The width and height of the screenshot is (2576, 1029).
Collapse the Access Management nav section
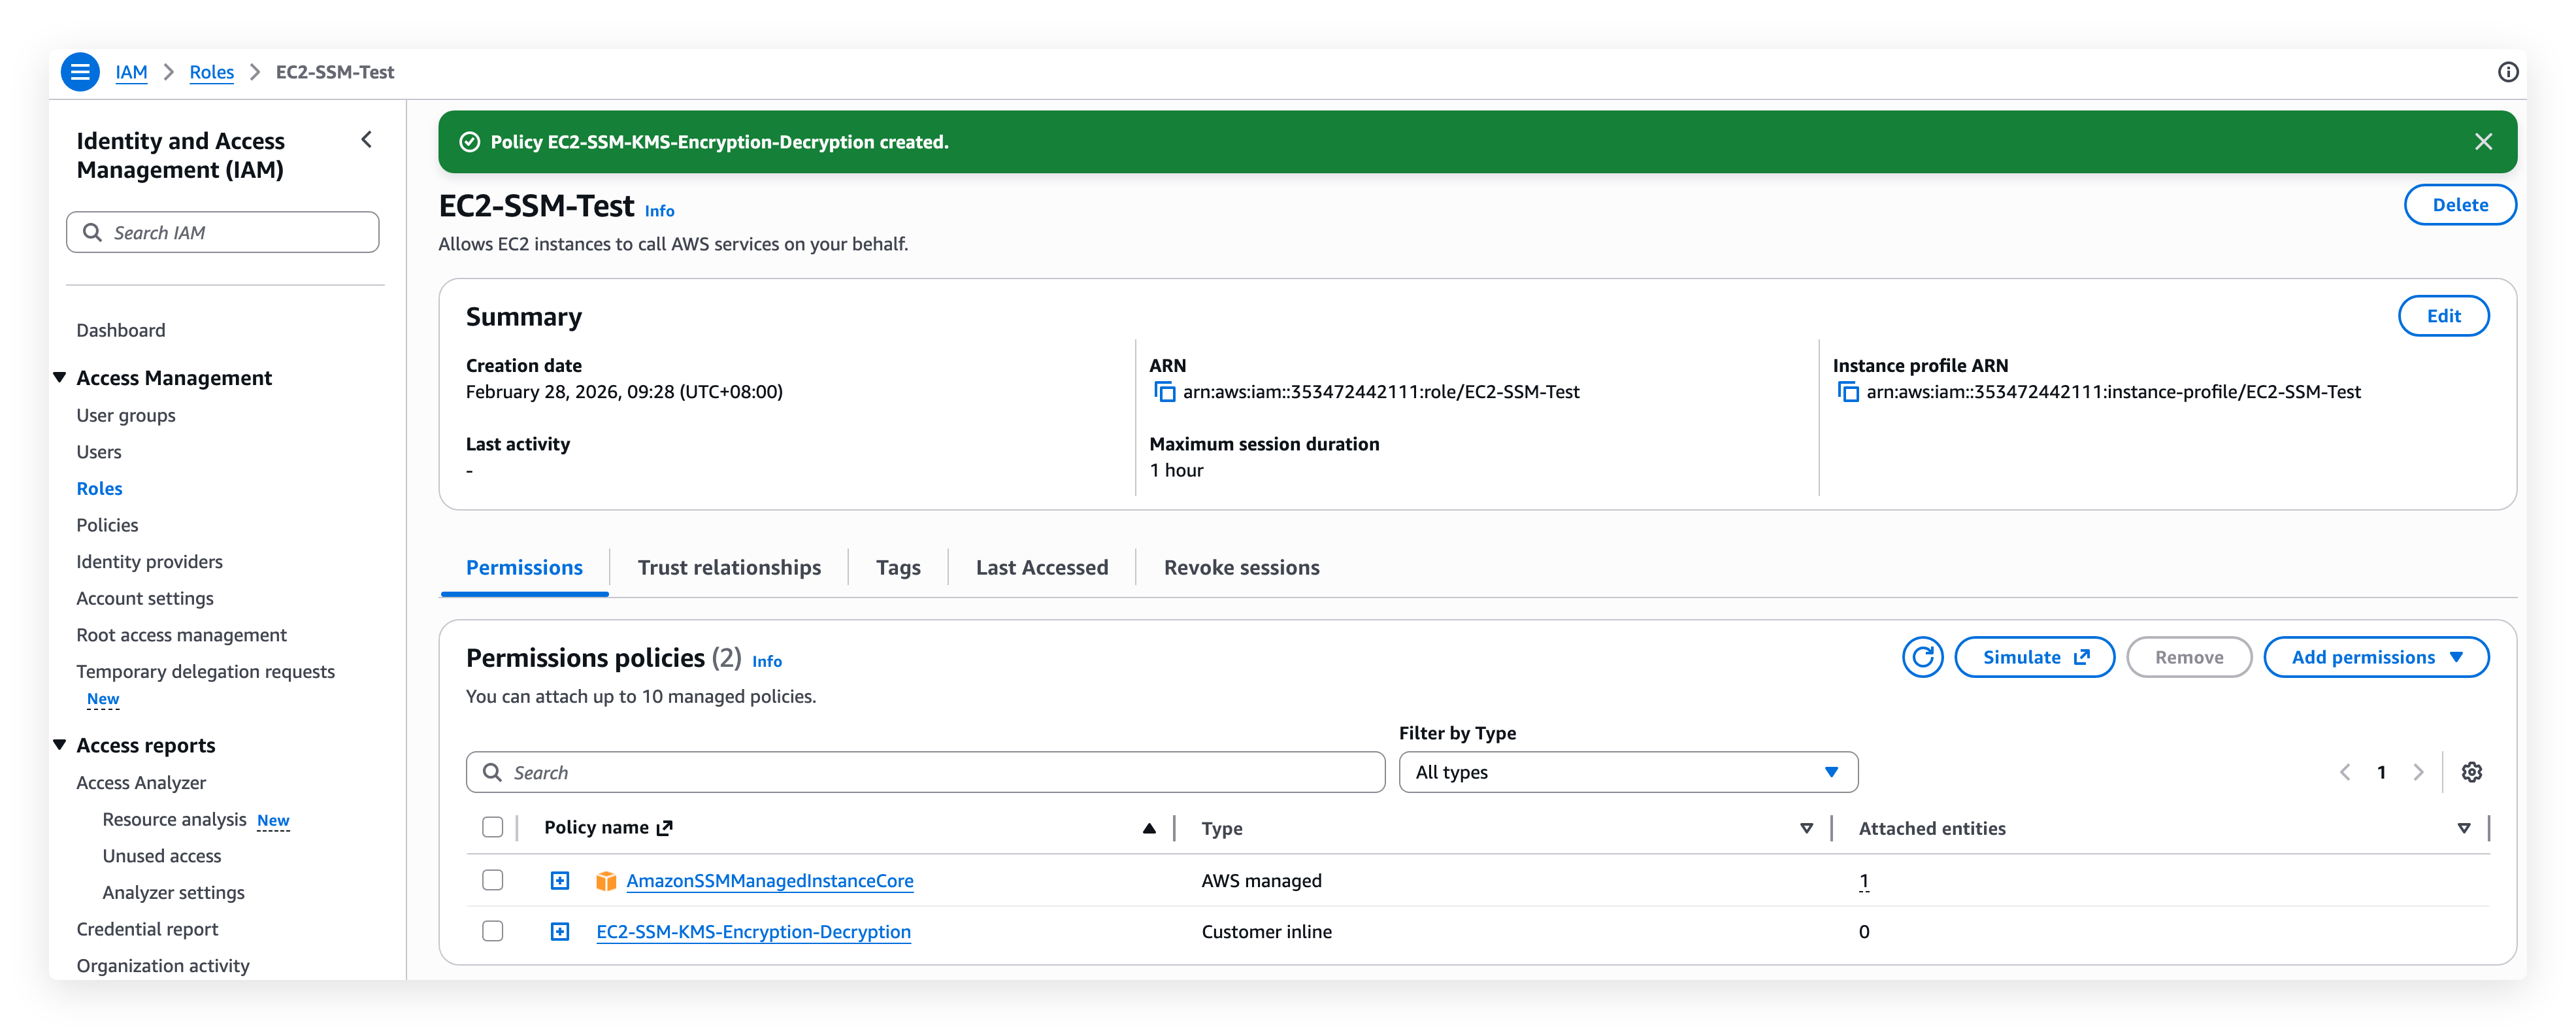coord(60,378)
